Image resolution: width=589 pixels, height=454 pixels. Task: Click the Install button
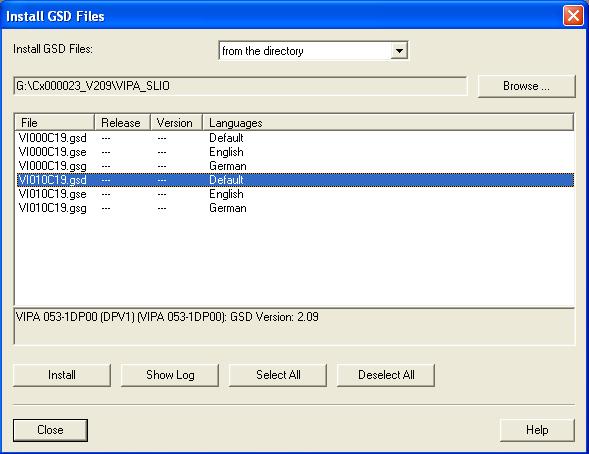point(62,375)
